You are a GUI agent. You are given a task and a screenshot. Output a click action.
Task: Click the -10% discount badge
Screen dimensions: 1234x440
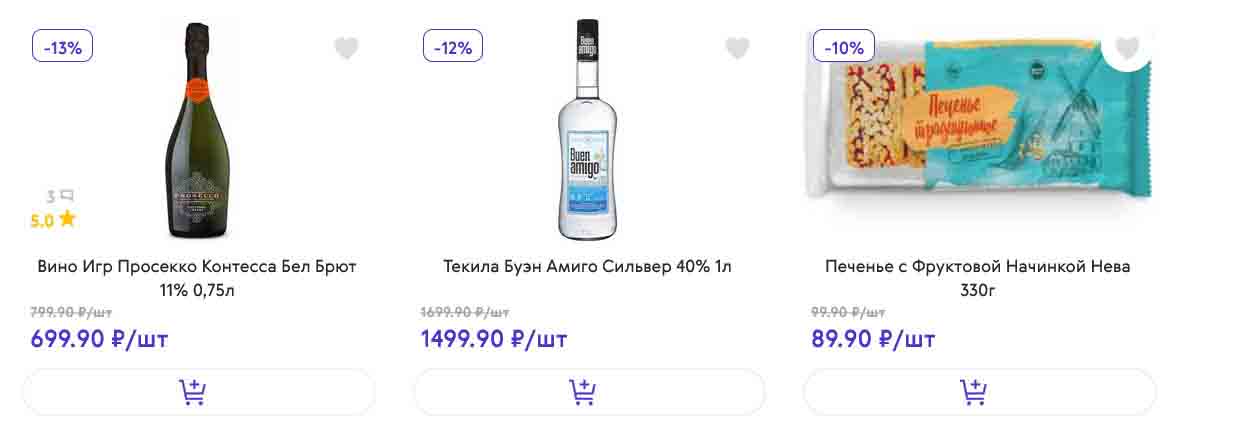coord(844,46)
